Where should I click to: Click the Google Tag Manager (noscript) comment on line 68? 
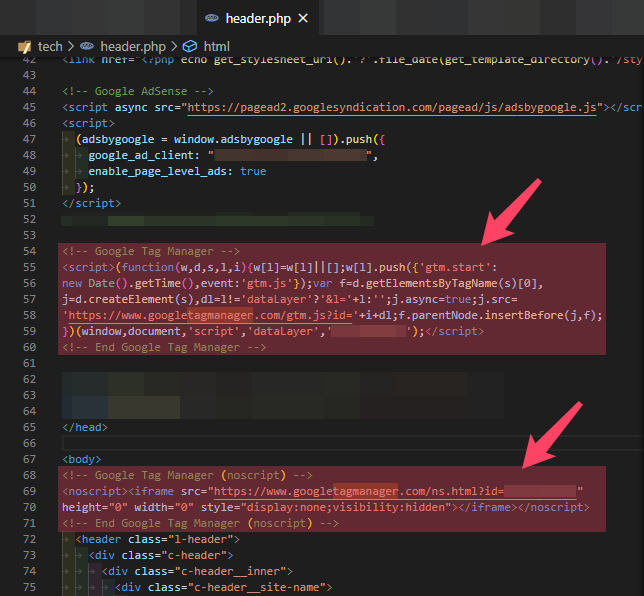click(187, 475)
